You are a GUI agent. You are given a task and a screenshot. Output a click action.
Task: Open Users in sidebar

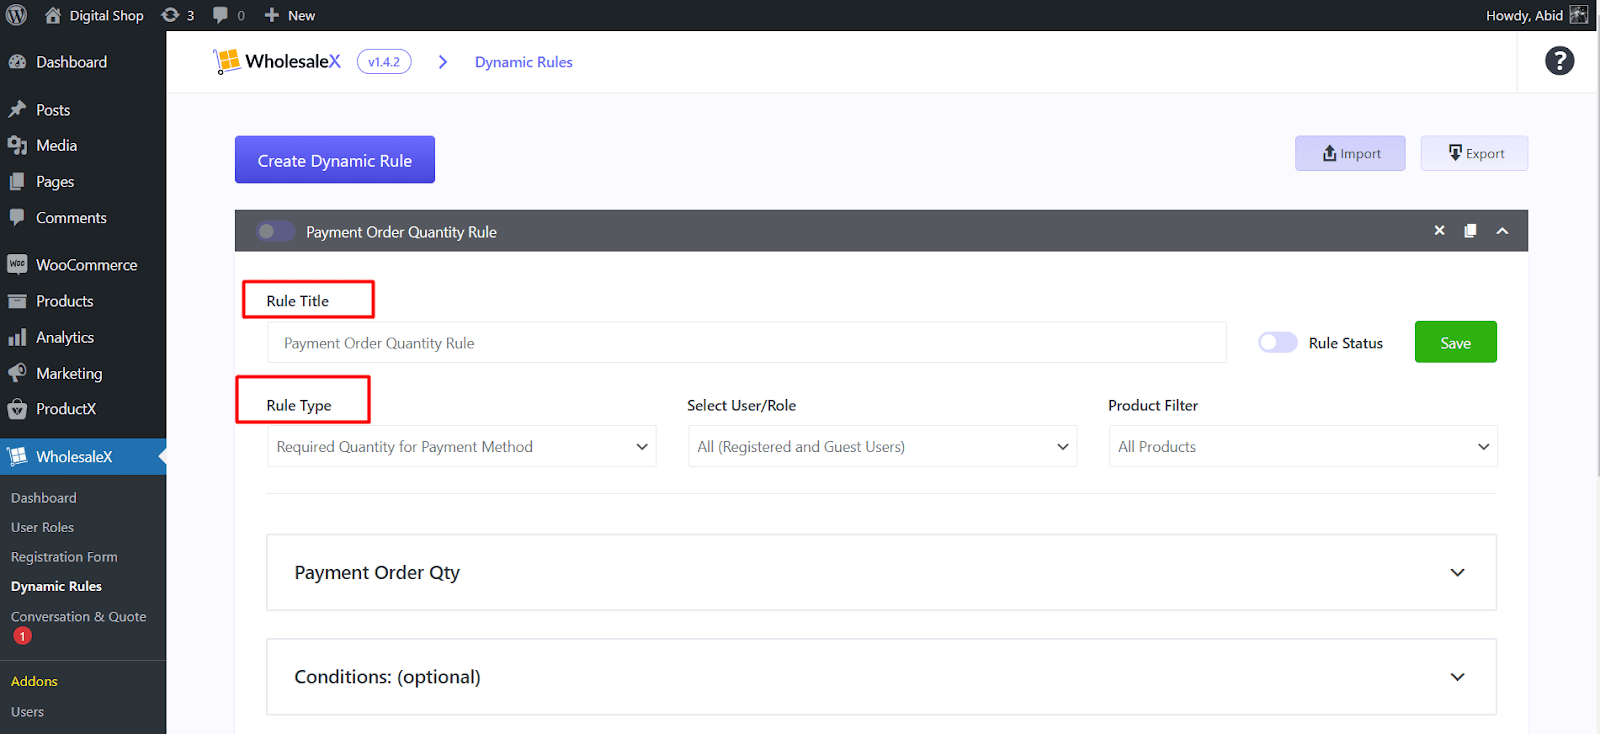27,711
